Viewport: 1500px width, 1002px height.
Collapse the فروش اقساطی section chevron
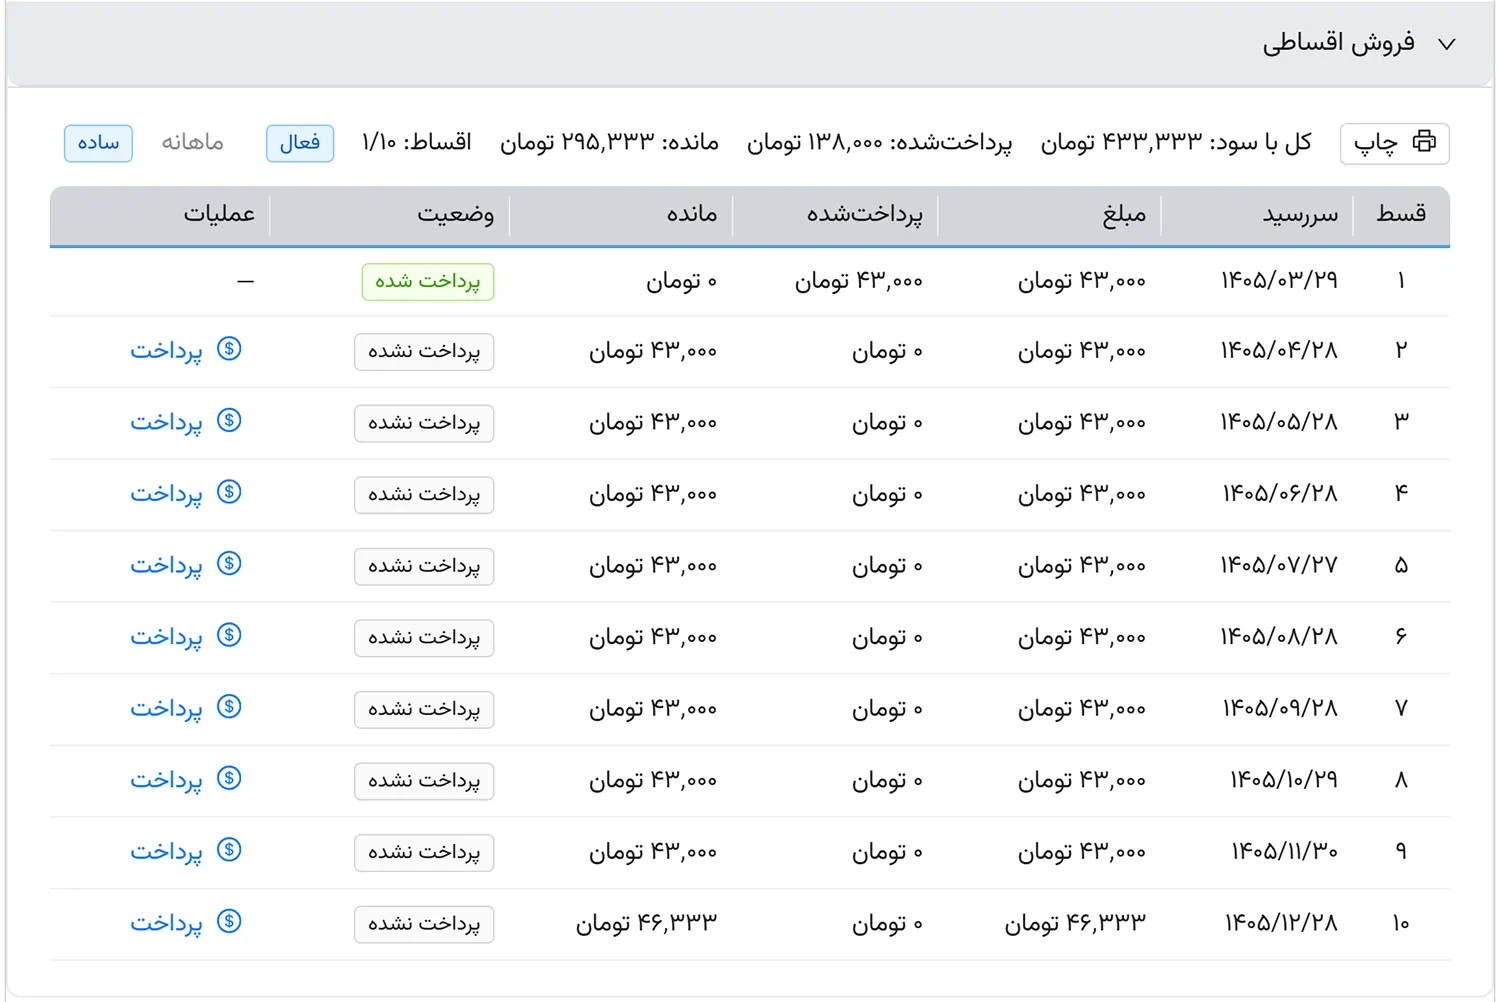click(1446, 44)
